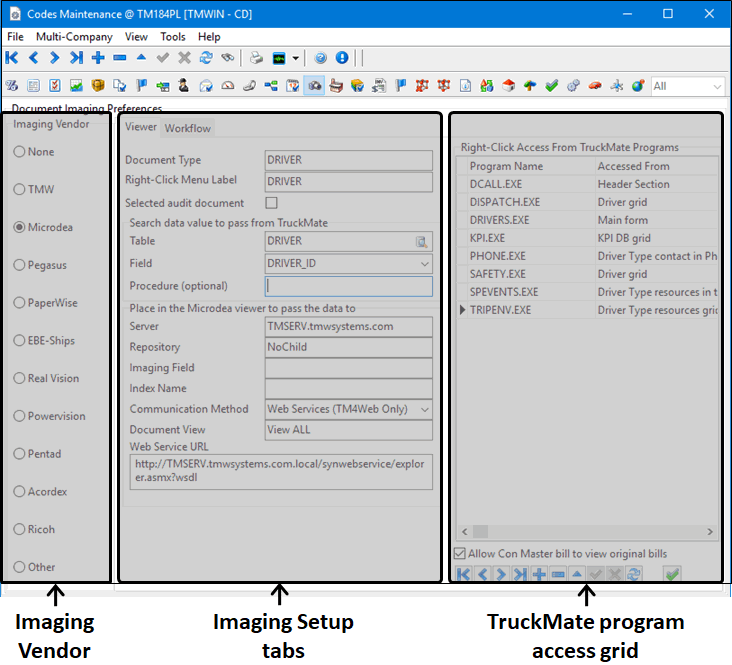Click the program grid horizontal scrollbar right arrow
This screenshot has width=732, height=665.
pos(711,532)
